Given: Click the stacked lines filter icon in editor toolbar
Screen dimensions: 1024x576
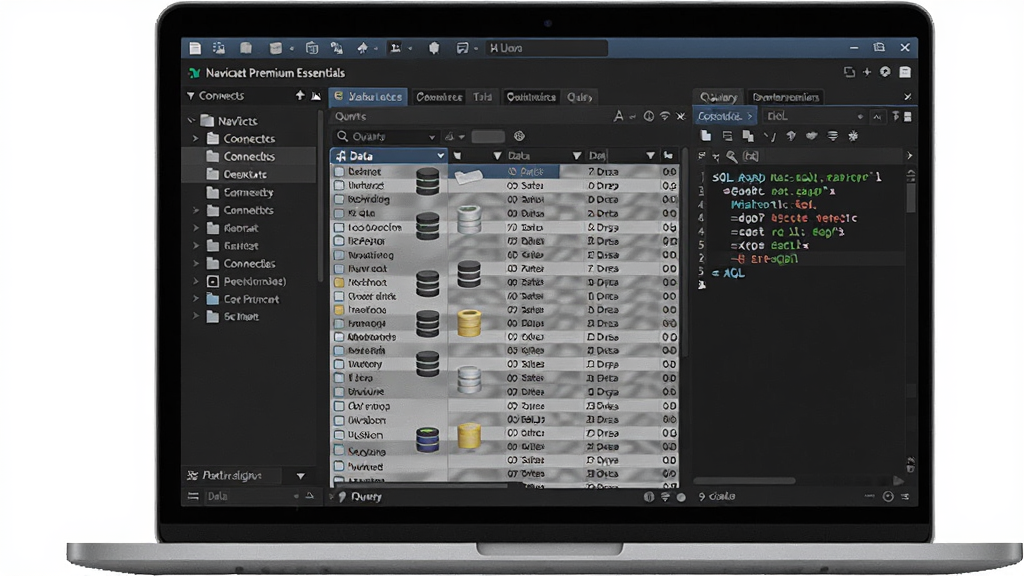Looking at the screenshot, I should (x=833, y=136).
